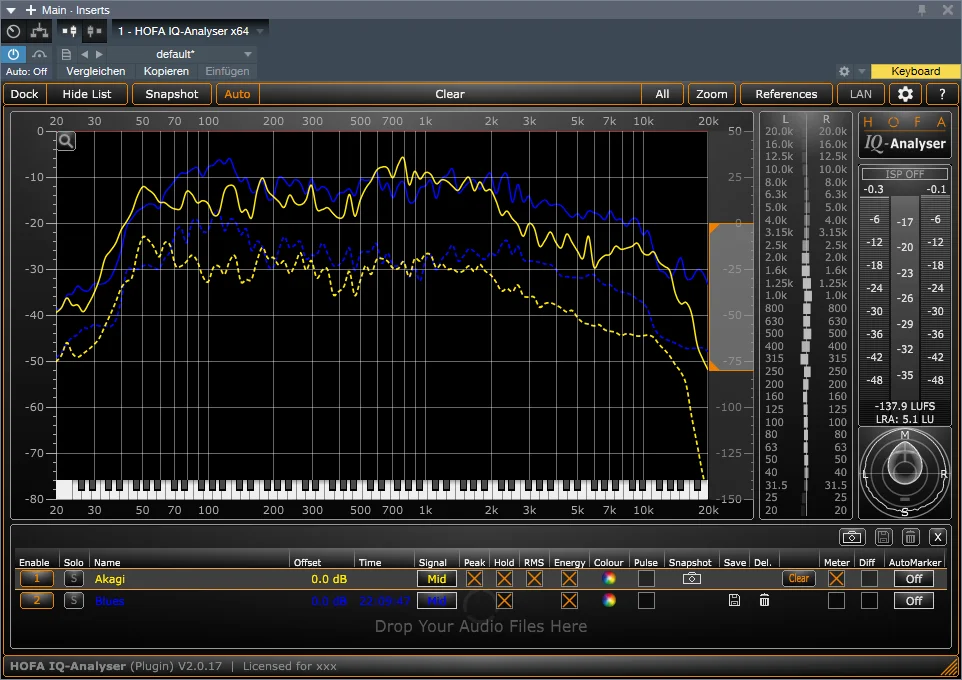Go to previous preset with left arrow

point(85,54)
